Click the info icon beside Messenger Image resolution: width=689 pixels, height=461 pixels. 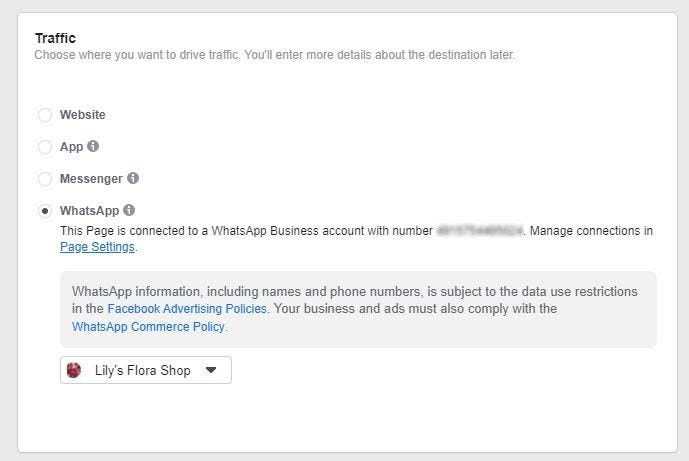tap(133, 178)
